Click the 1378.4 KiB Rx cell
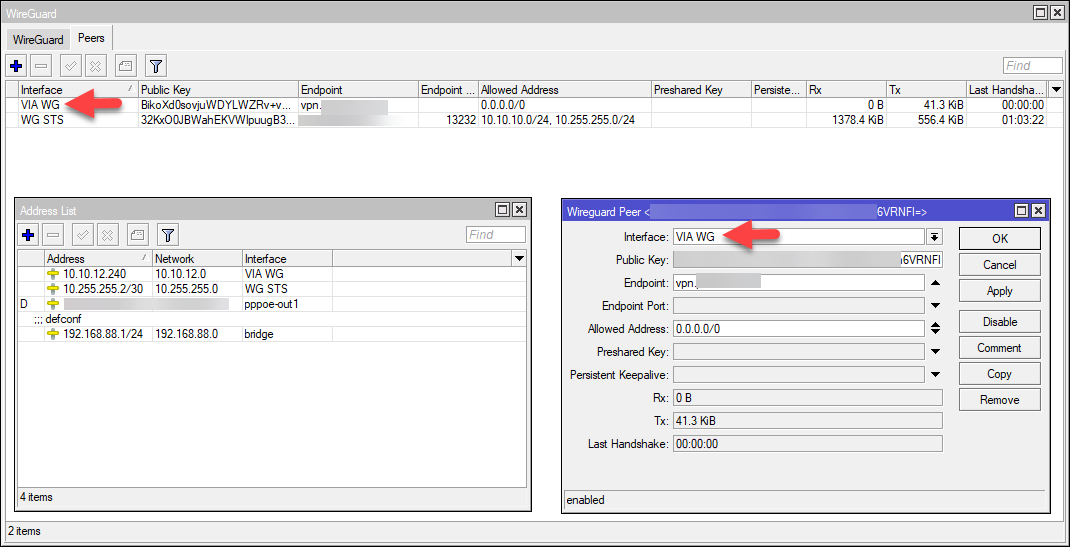Viewport: 1070px width, 547px height. coord(846,120)
